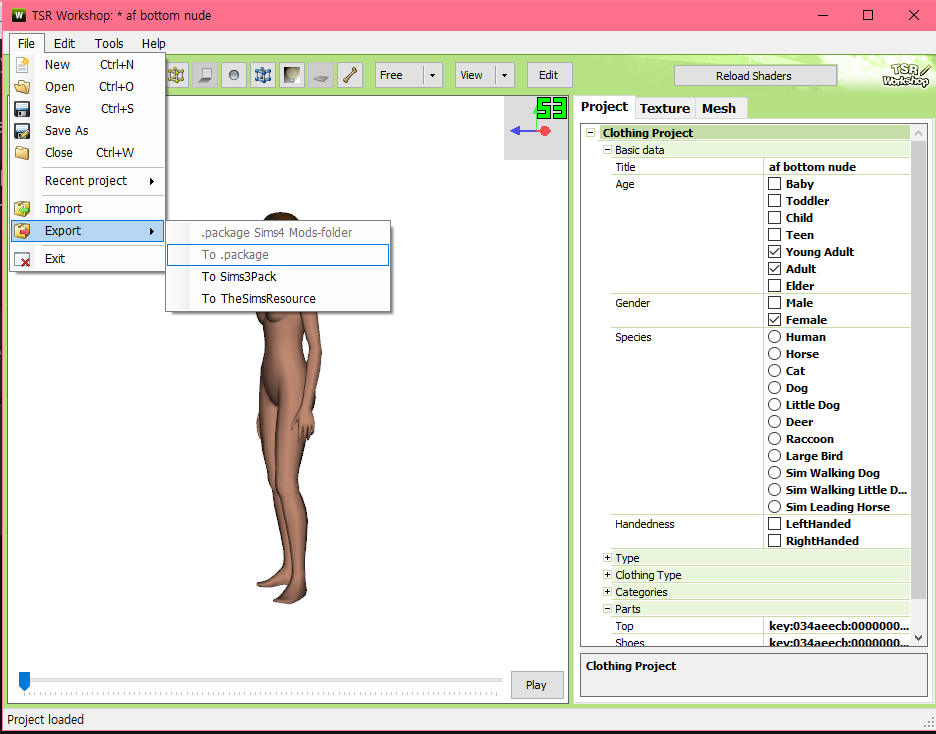Check the Male gender checkbox
Image resolution: width=936 pixels, height=734 pixels.
774,303
